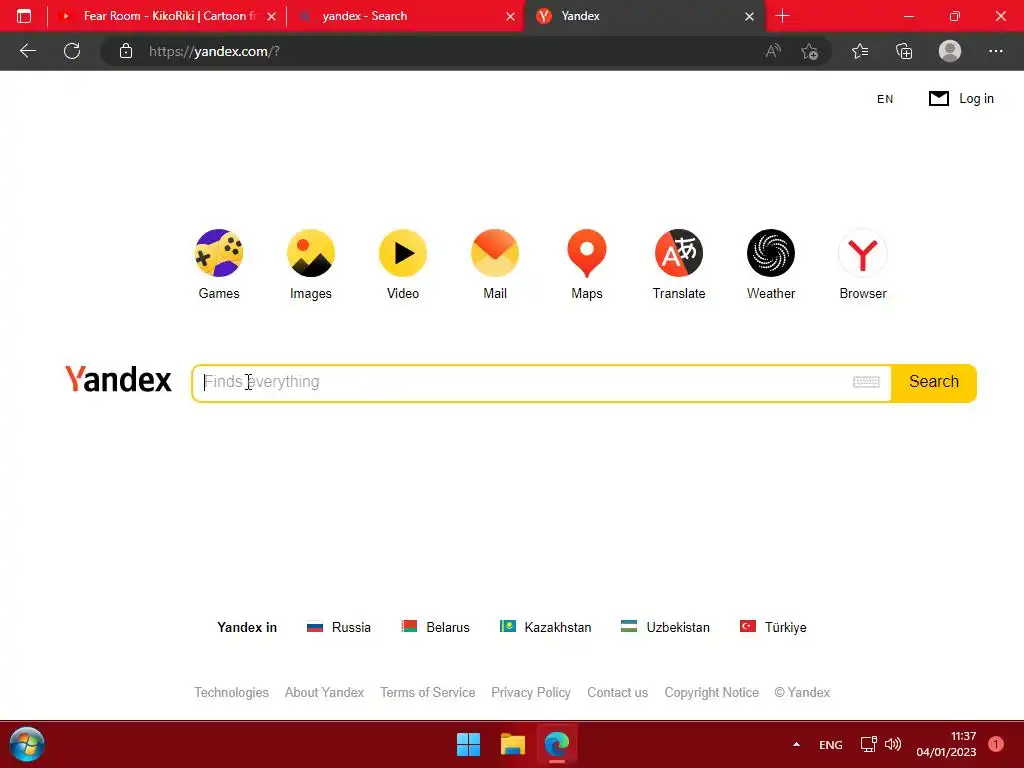This screenshot has width=1024, height=768.
Task: Open the notification badge in taskbar
Action: click(996, 744)
